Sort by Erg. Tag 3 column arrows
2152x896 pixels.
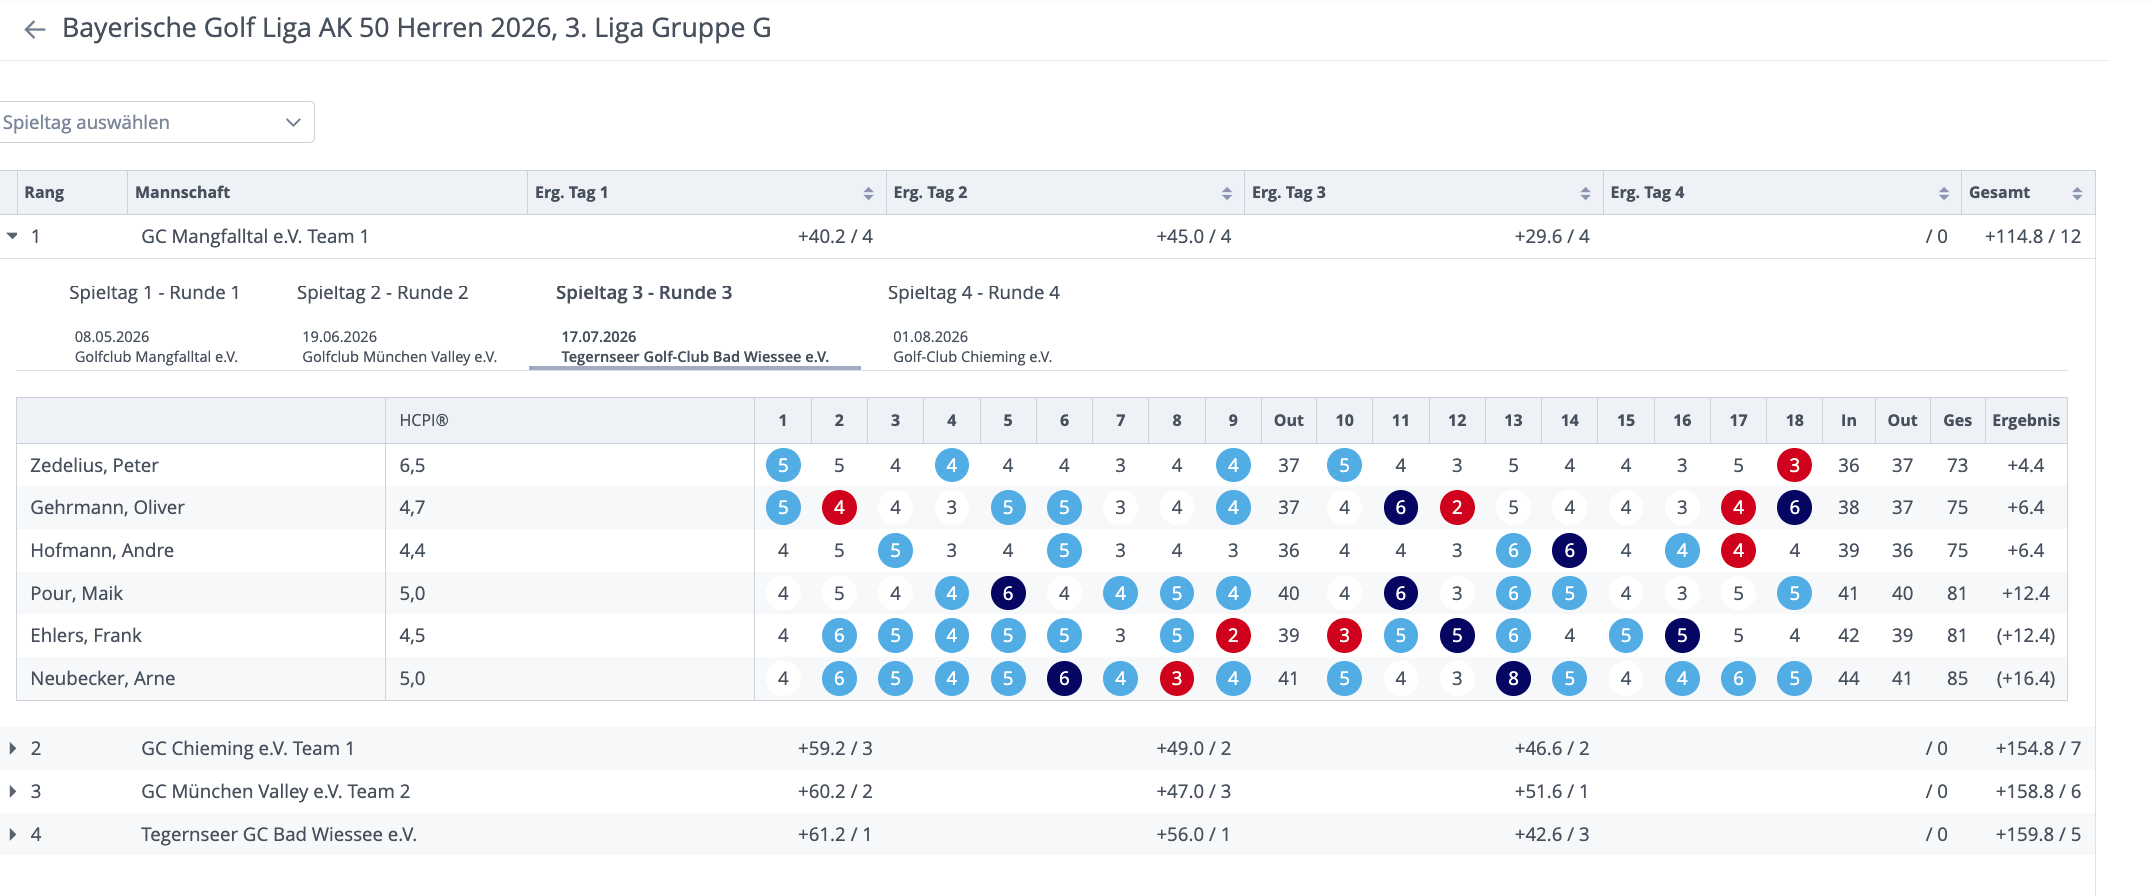click(x=1585, y=193)
